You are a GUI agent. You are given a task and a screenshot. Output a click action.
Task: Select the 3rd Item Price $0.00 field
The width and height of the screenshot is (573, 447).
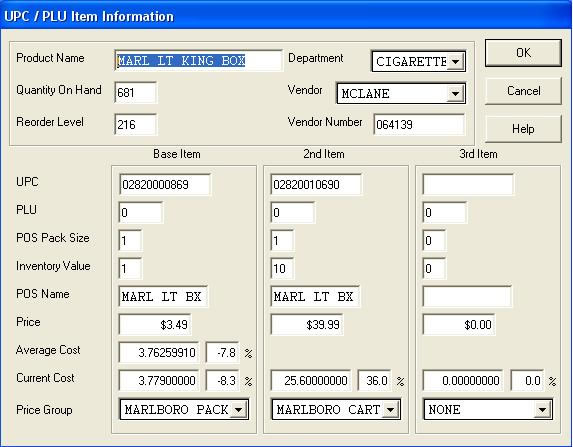pyautogui.click(x=459, y=324)
